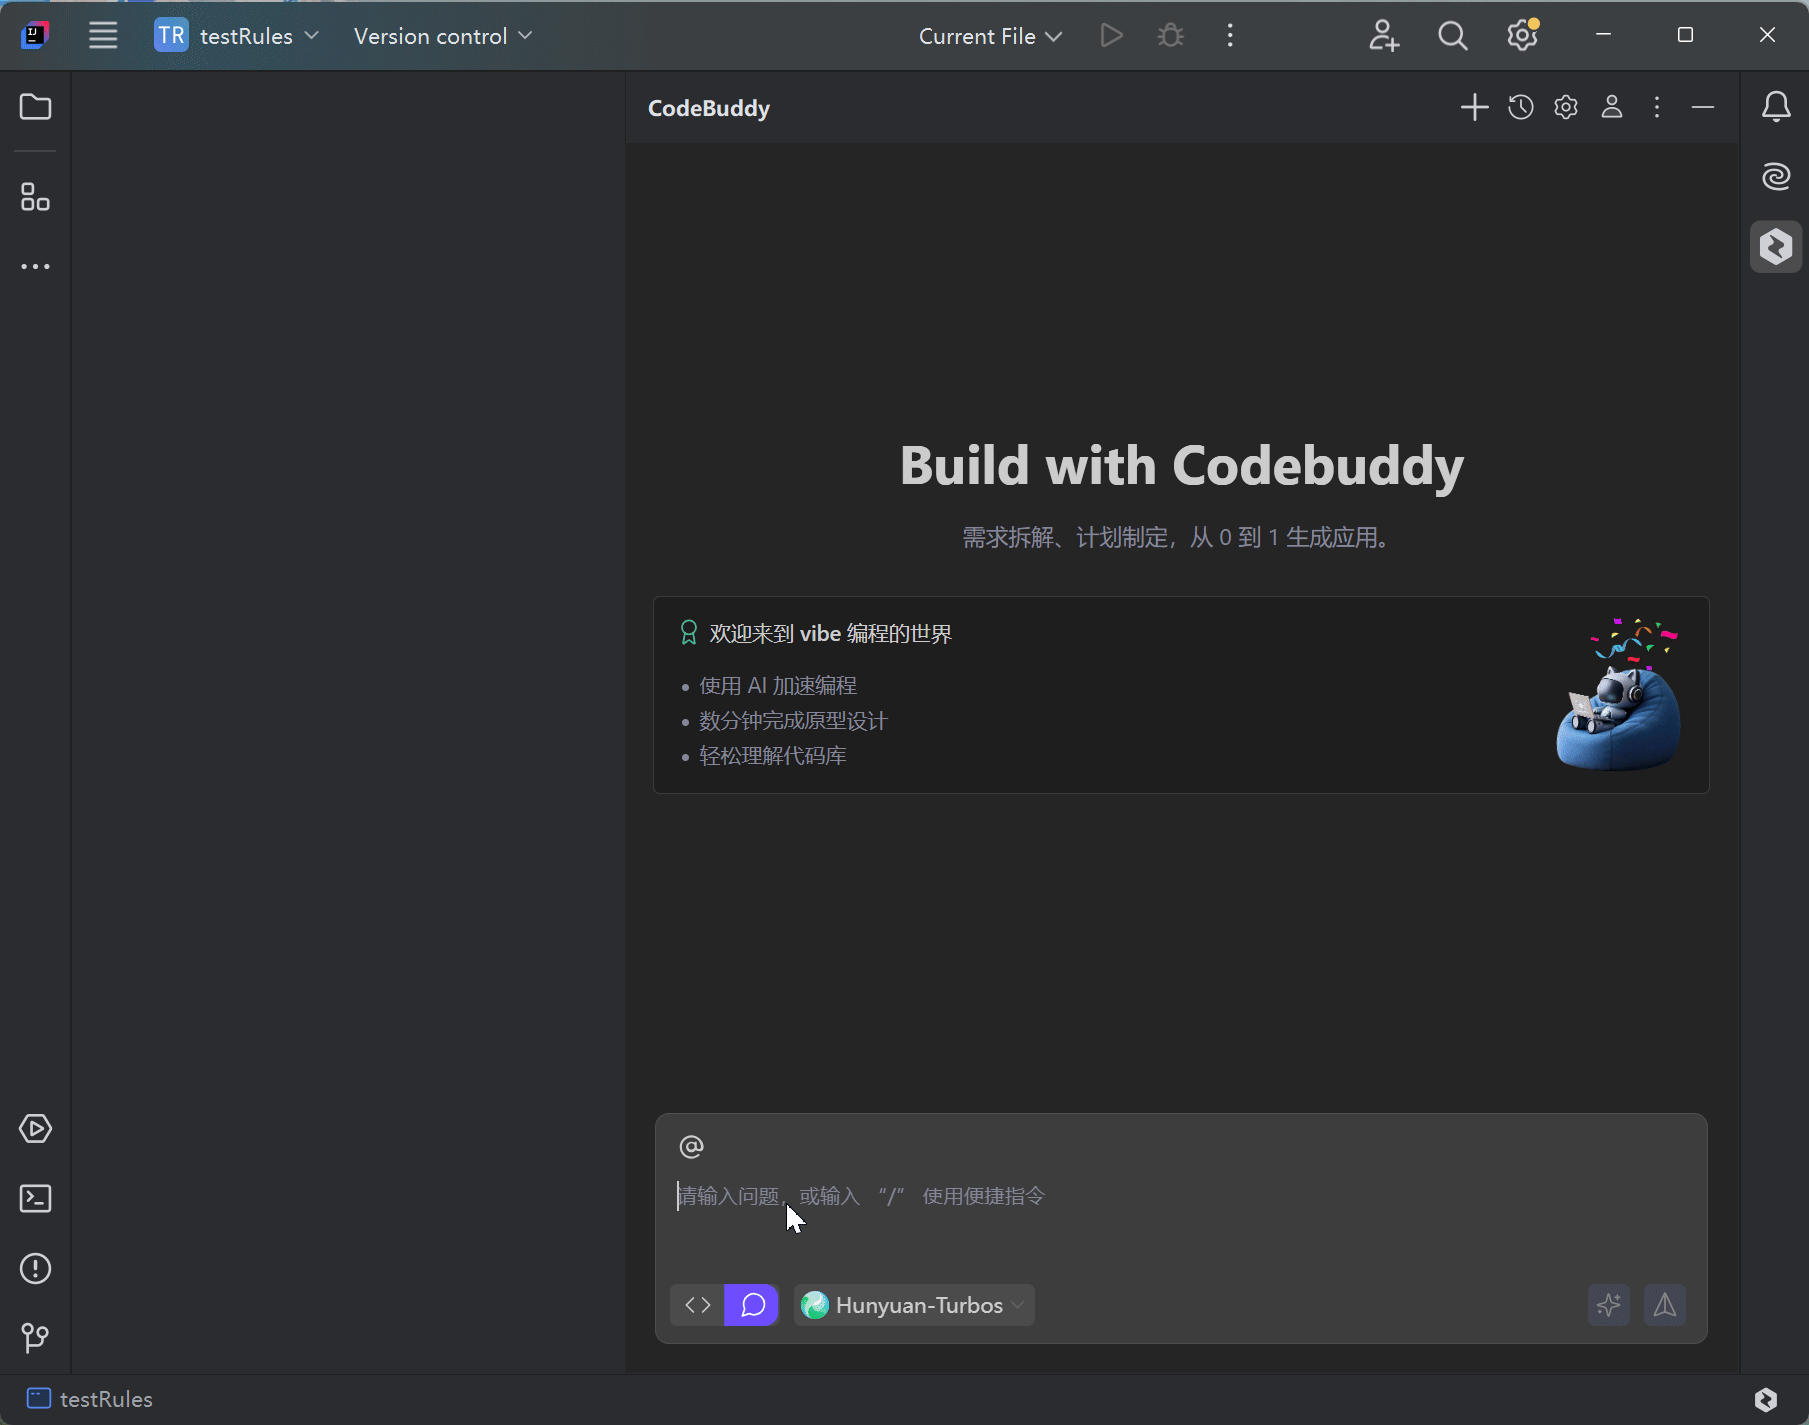Click the @ mention context button

pos(691,1146)
